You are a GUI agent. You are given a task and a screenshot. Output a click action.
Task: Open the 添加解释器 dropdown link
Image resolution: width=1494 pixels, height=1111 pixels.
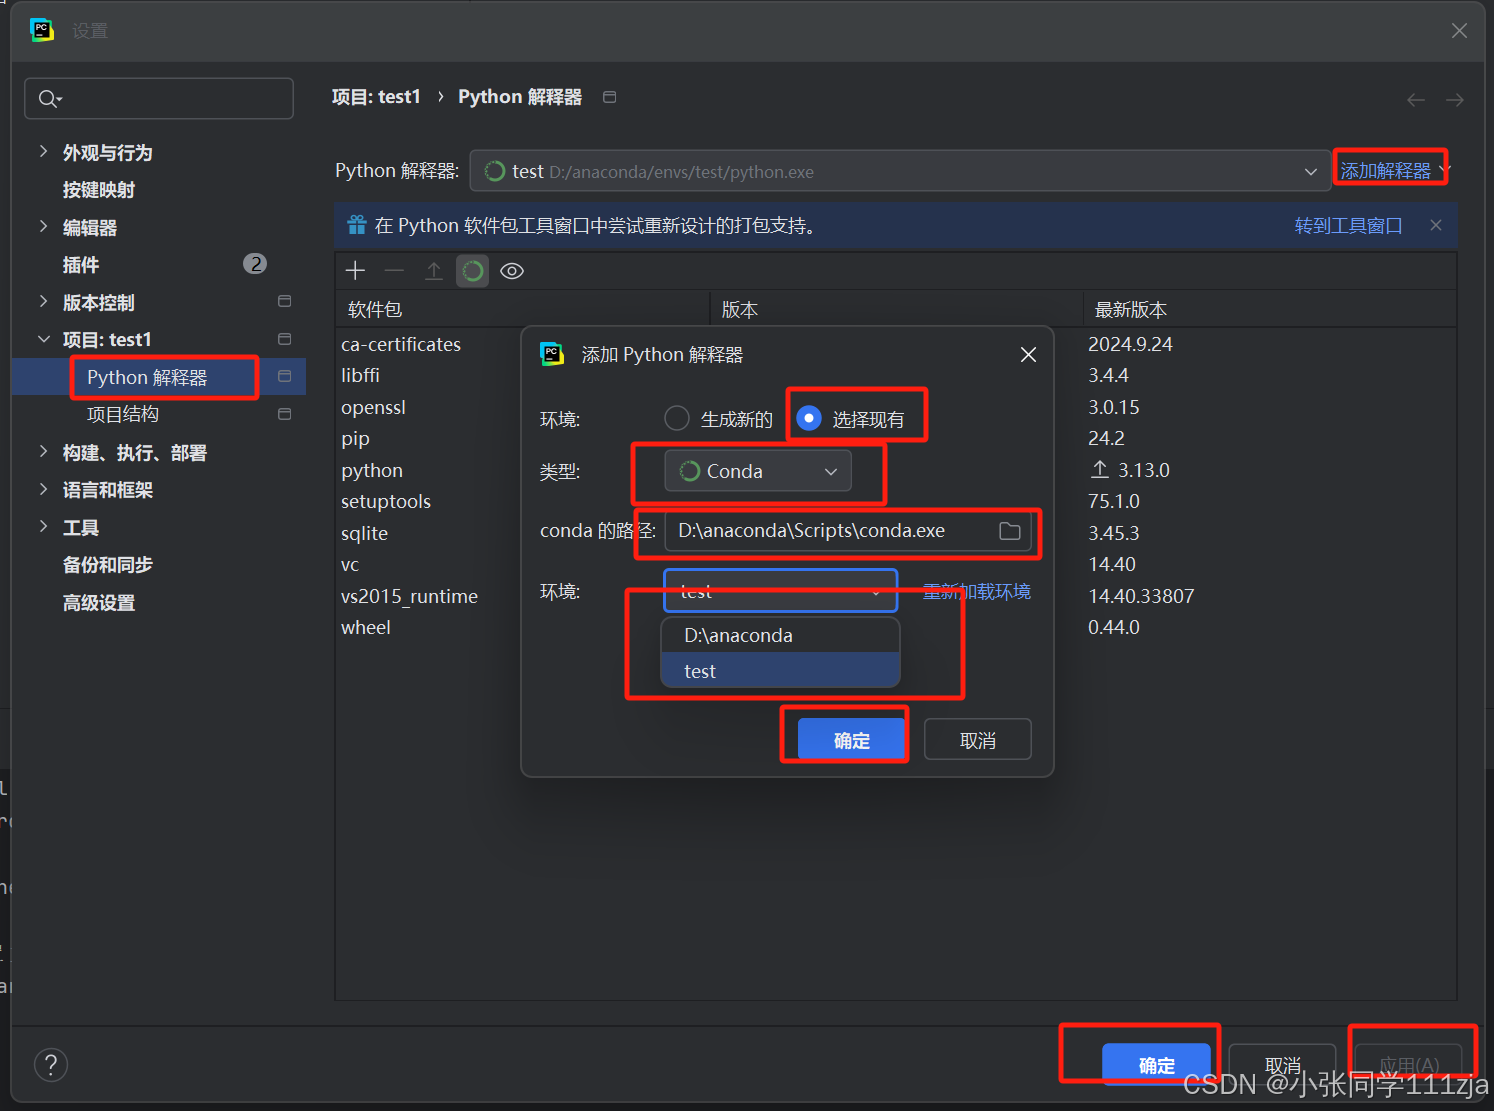(x=1393, y=171)
